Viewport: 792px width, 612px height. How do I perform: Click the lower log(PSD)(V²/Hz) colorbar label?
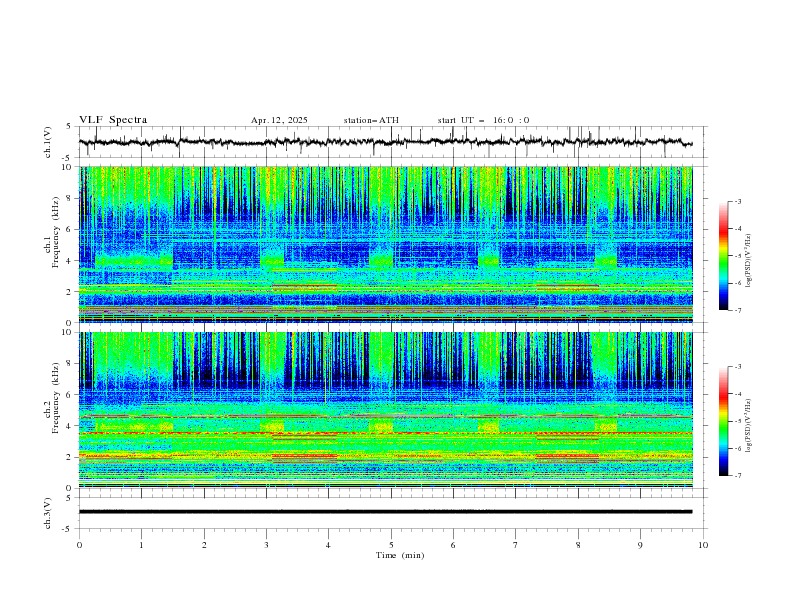point(749,425)
